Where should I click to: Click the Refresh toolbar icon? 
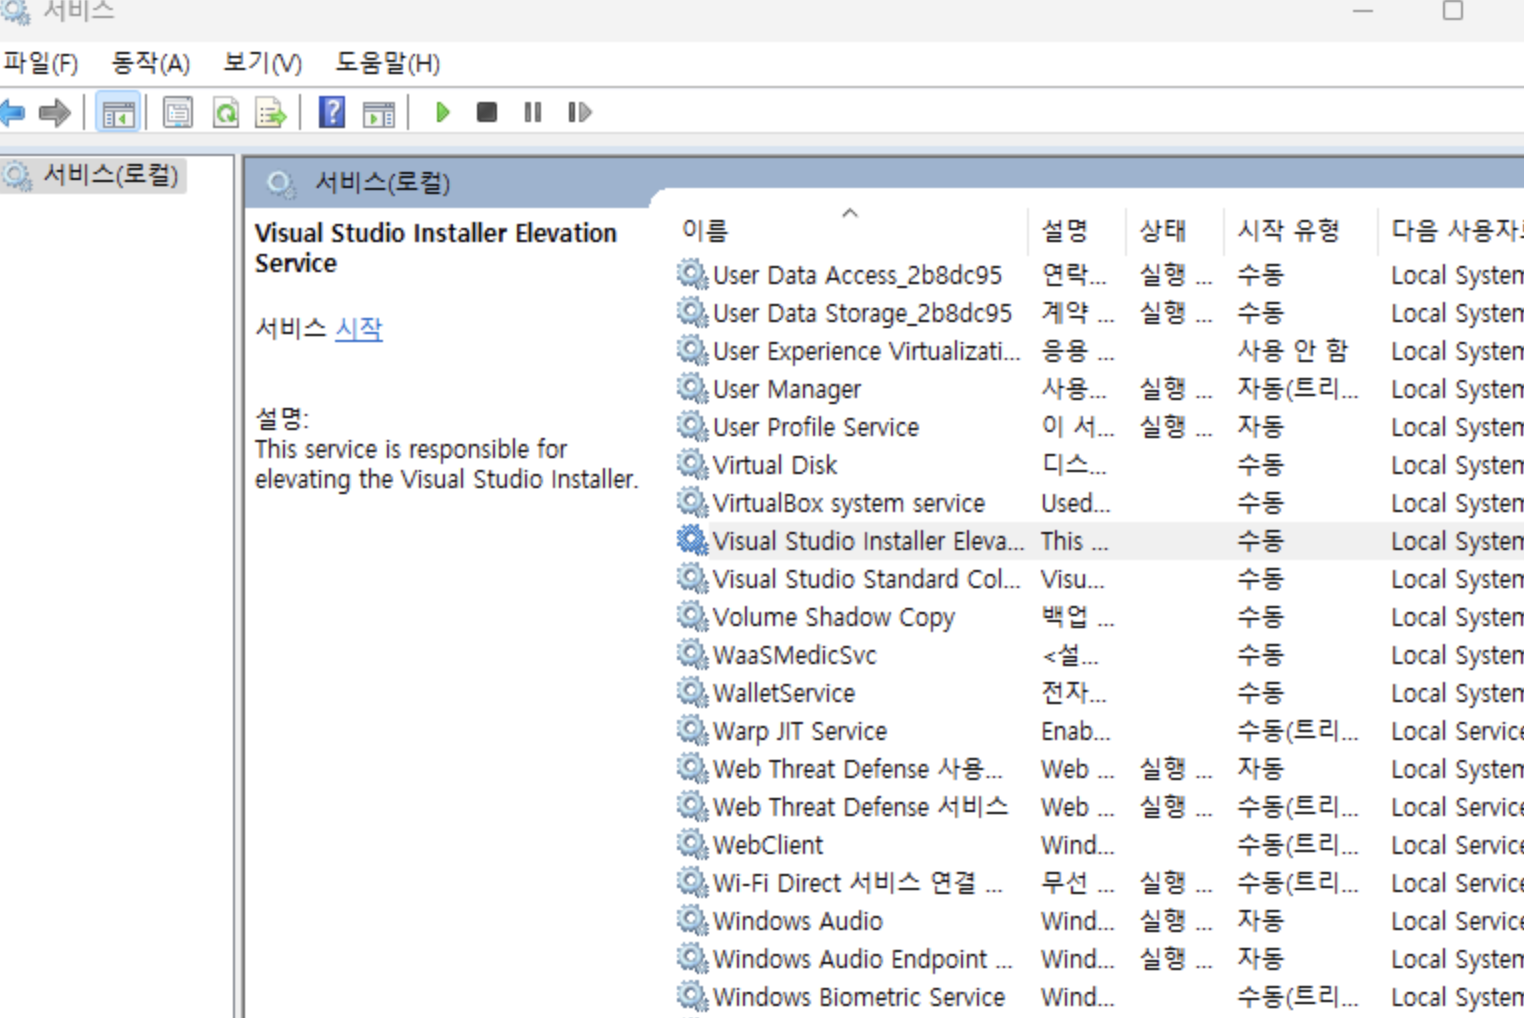tap(226, 113)
